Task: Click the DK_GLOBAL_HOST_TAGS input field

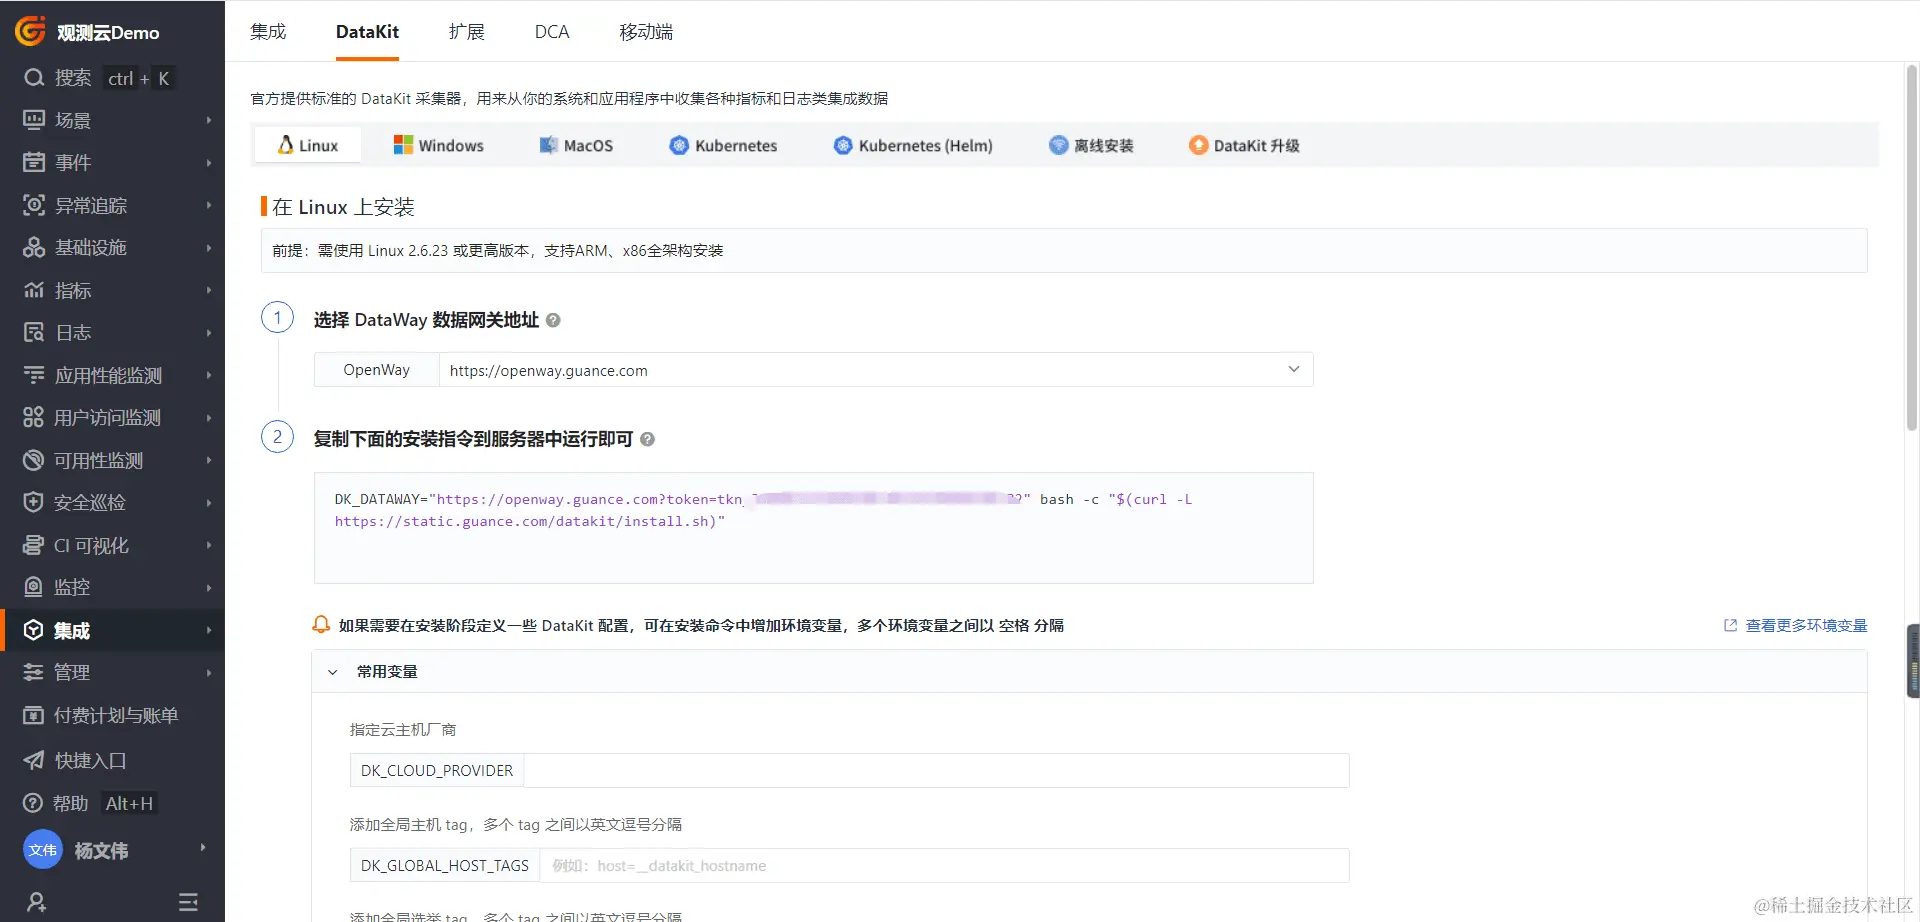Action: coord(944,866)
